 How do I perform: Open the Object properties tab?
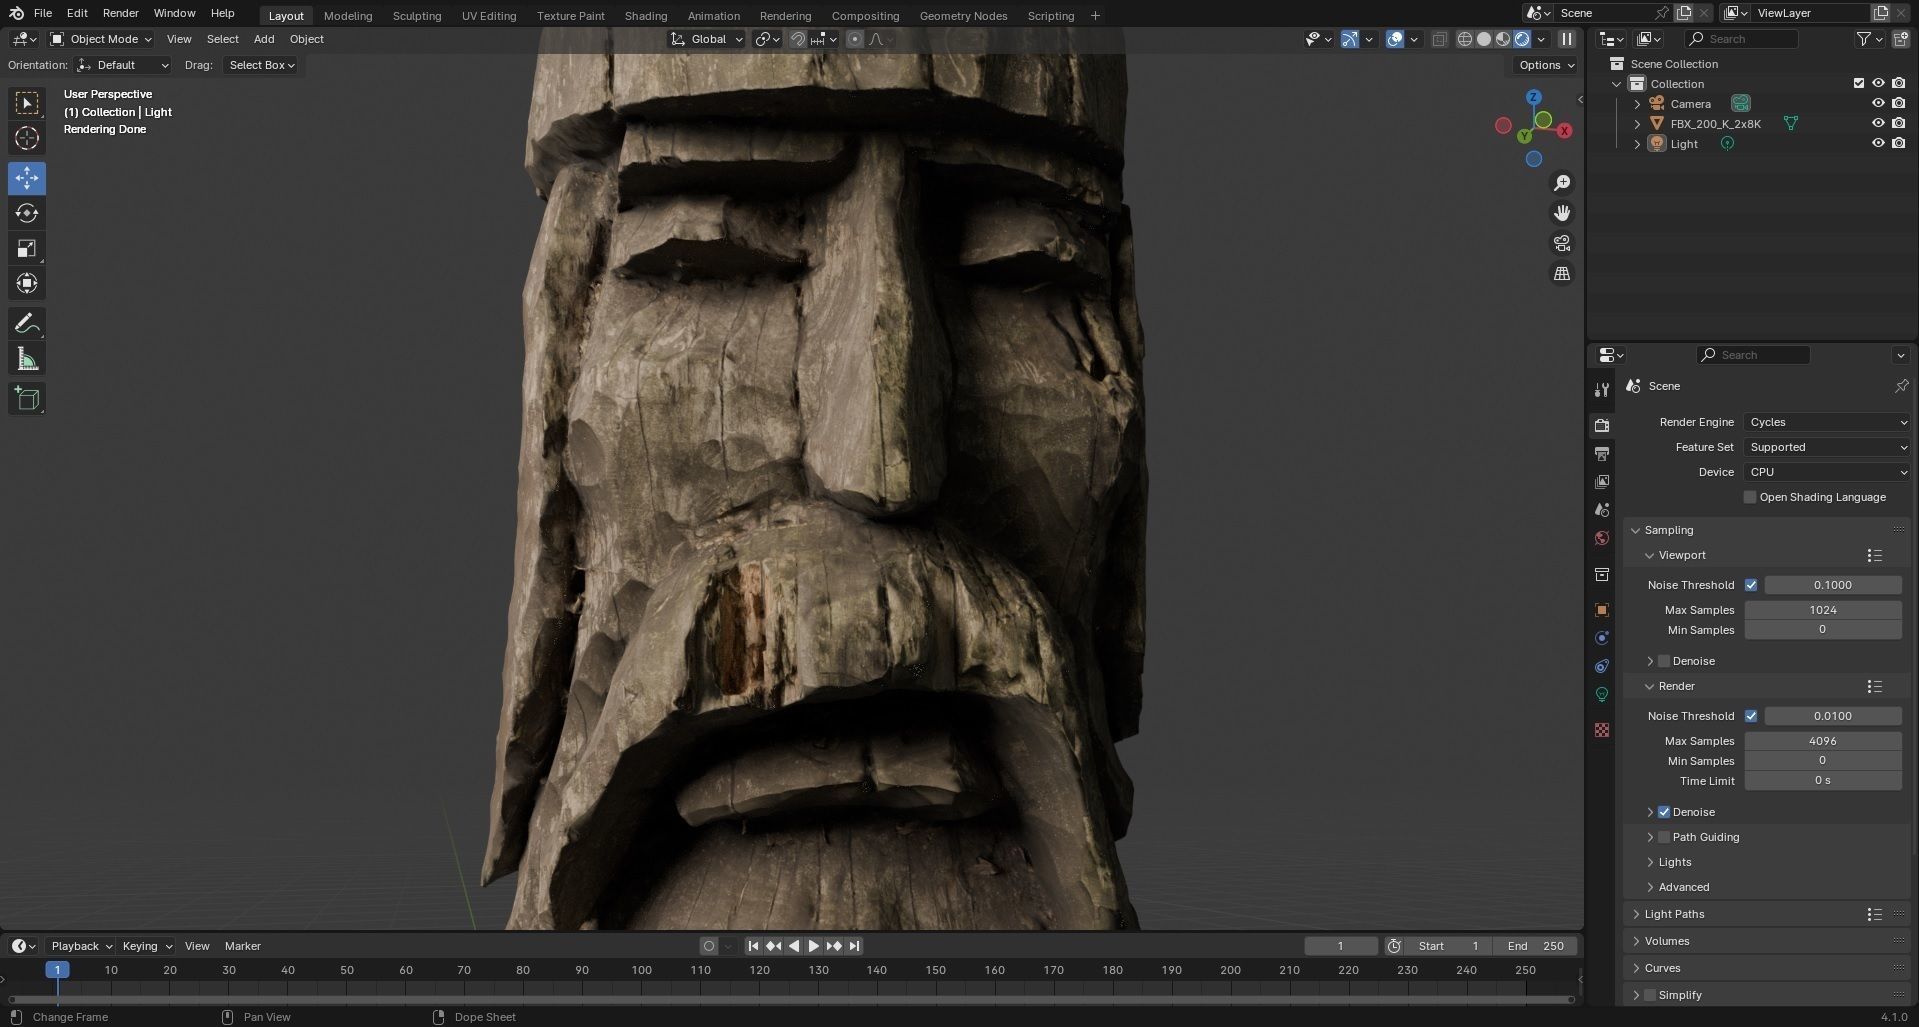coord(1602,609)
